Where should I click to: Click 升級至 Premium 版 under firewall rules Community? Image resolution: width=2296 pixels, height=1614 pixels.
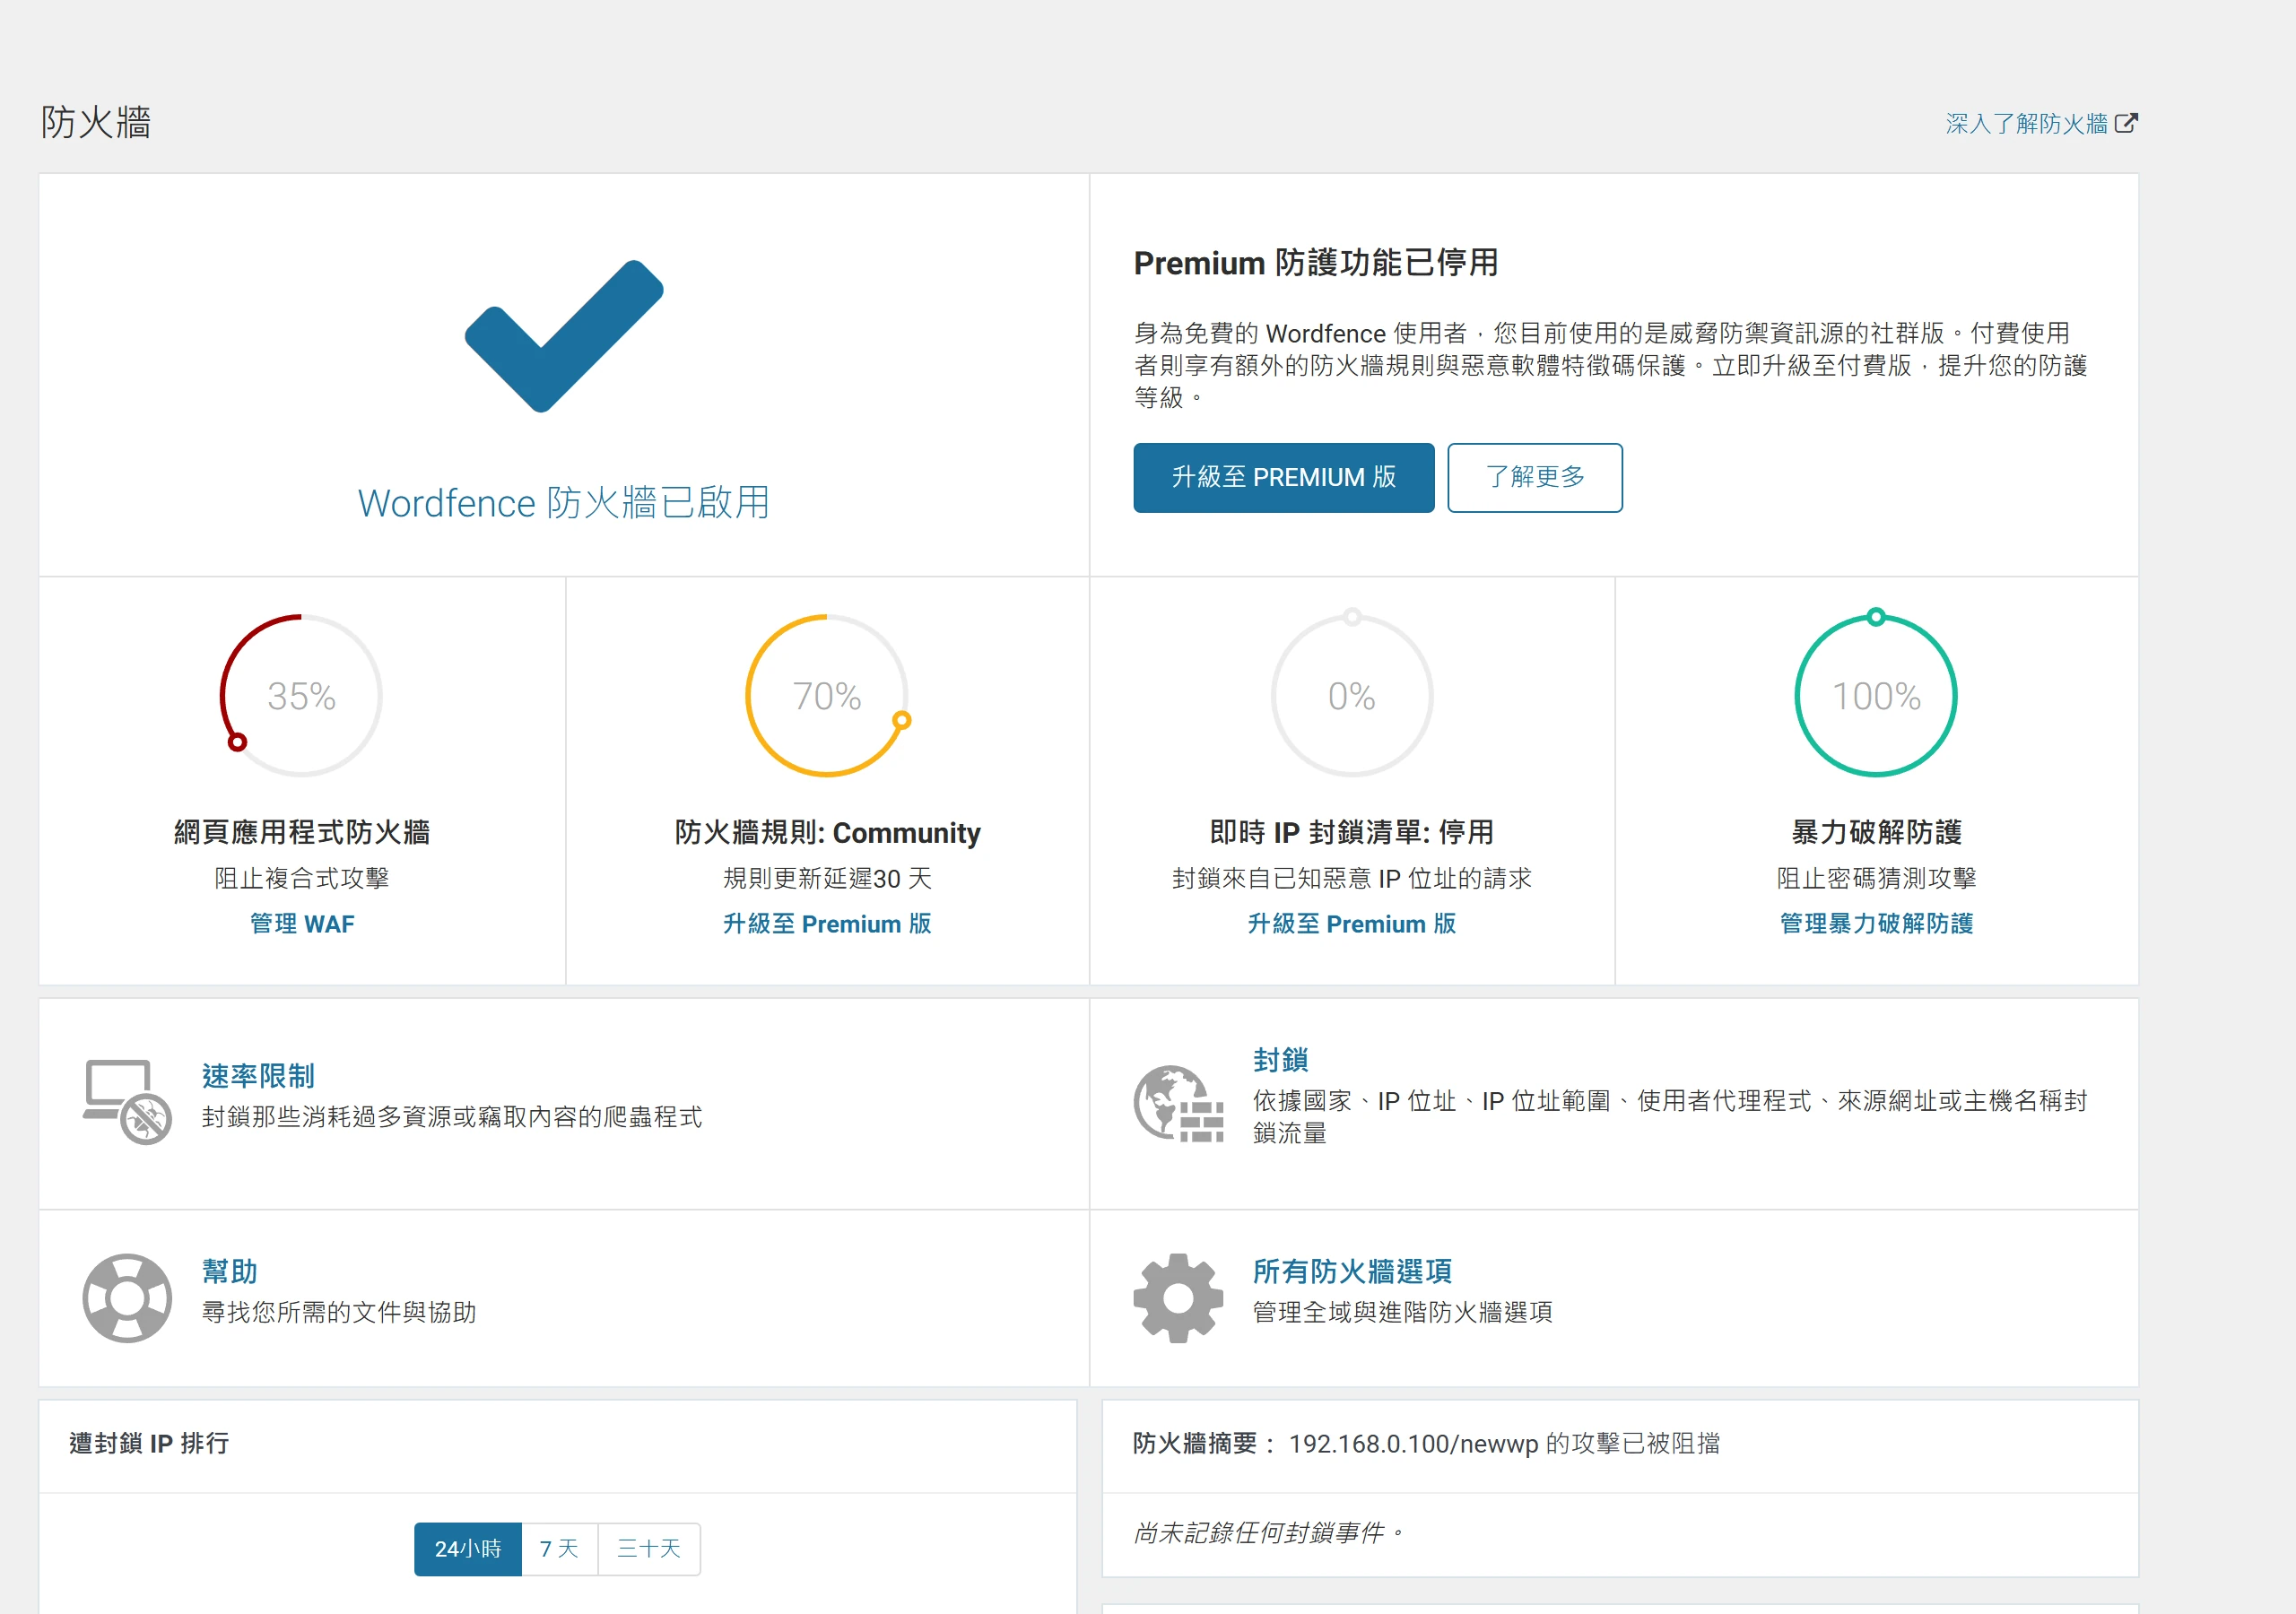click(827, 923)
